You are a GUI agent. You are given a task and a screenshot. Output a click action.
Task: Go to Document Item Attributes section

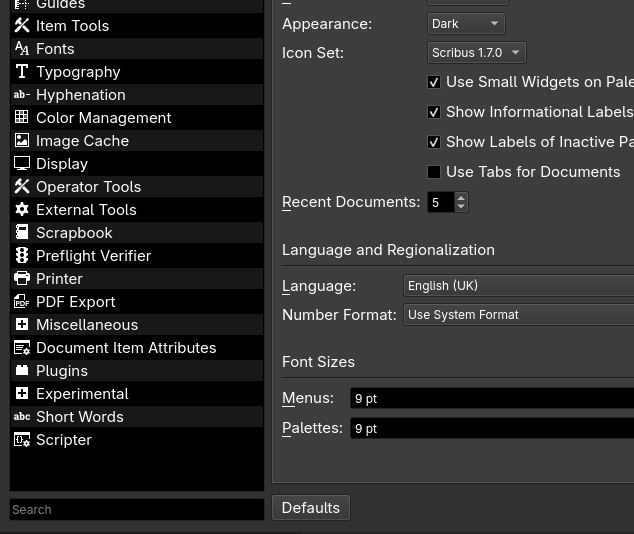click(126, 347)
